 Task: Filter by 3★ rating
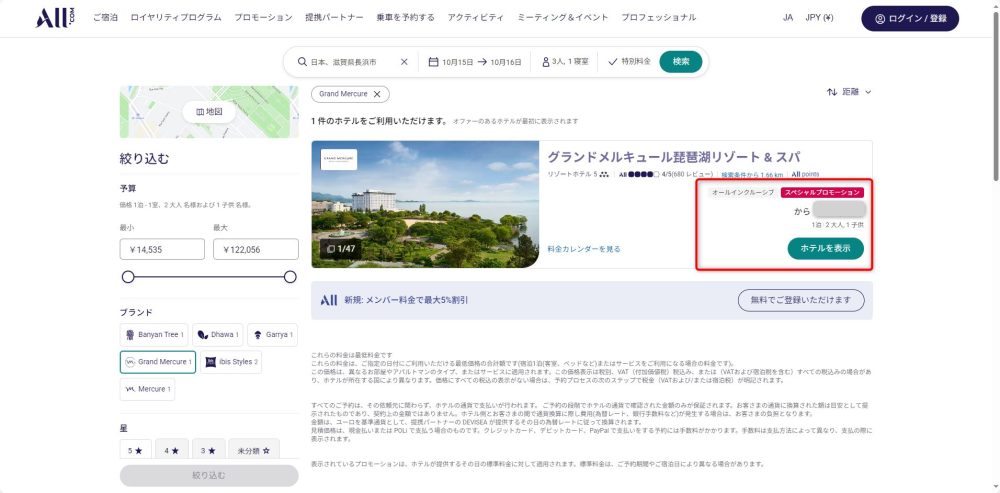(208, 450)
